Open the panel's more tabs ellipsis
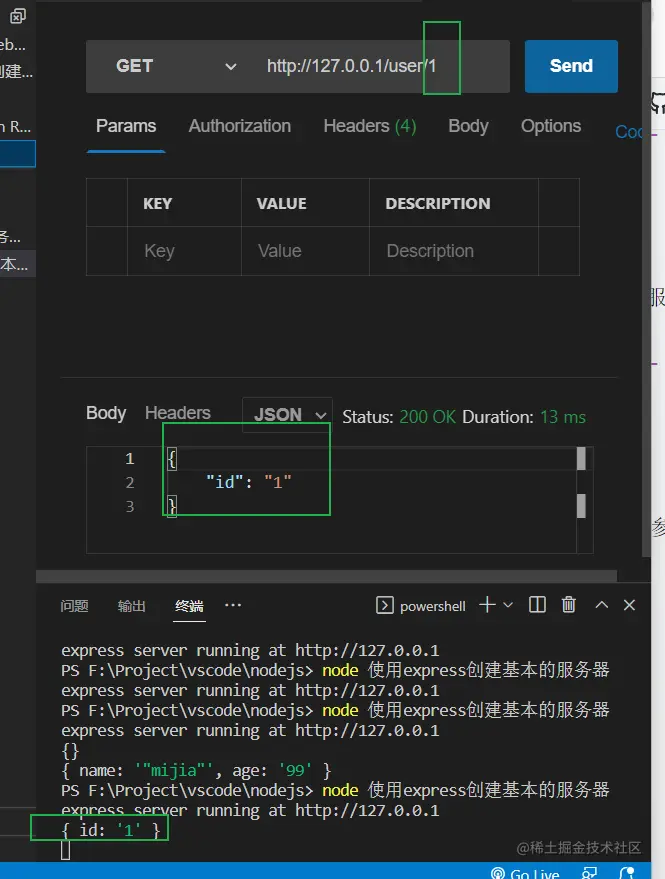Image resolution: width=665 pixels, height=879 pixels. pyautogui.click(x=233, y=605)
